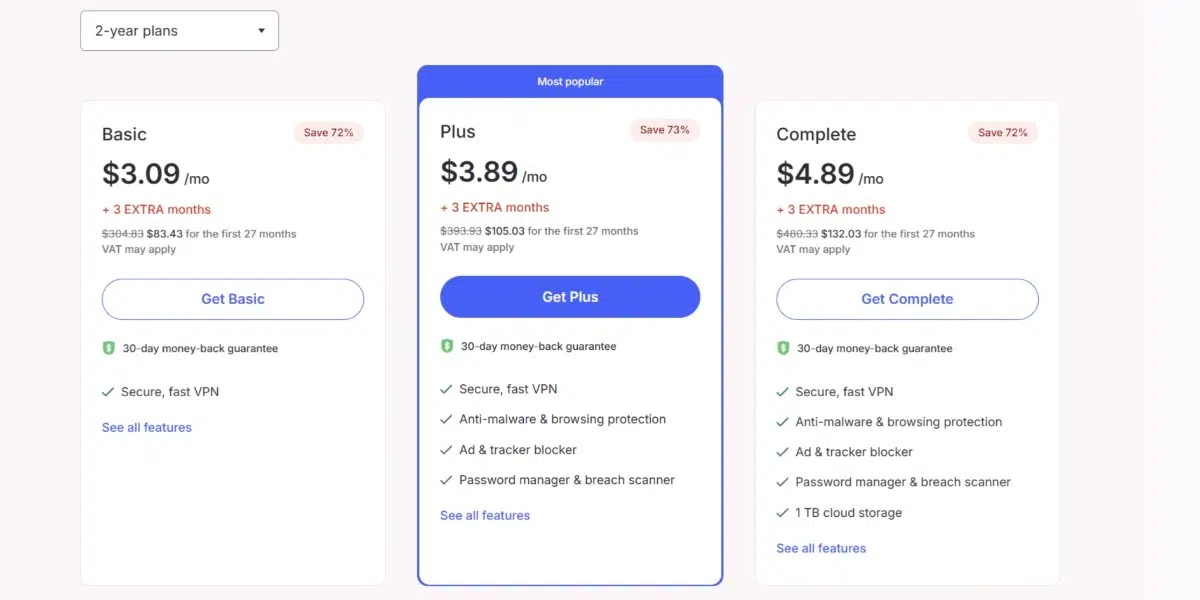This screenshot has height=600, width=1200.
Task: Click the Save 72% badge on Complete
Action: click(x=1002, y=132)
